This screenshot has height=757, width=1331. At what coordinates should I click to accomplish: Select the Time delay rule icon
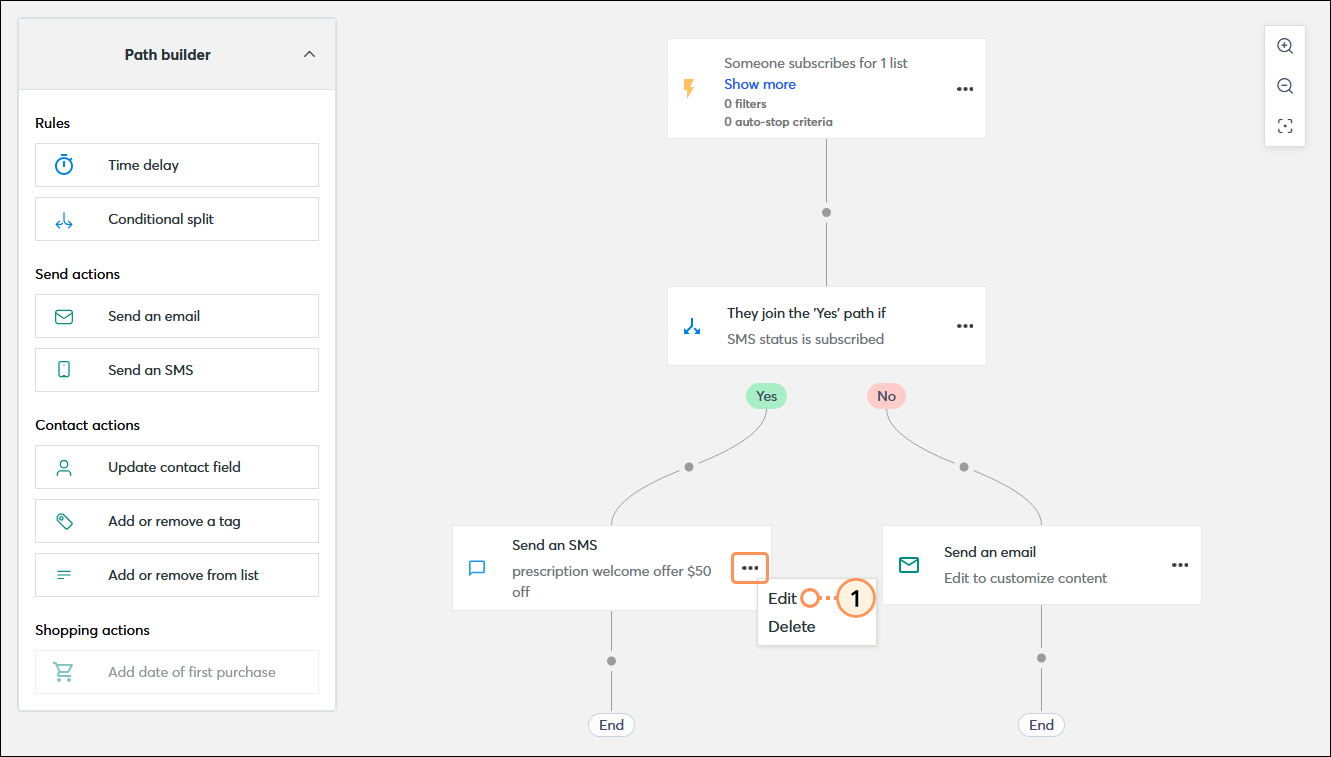(x=63, y=164)
